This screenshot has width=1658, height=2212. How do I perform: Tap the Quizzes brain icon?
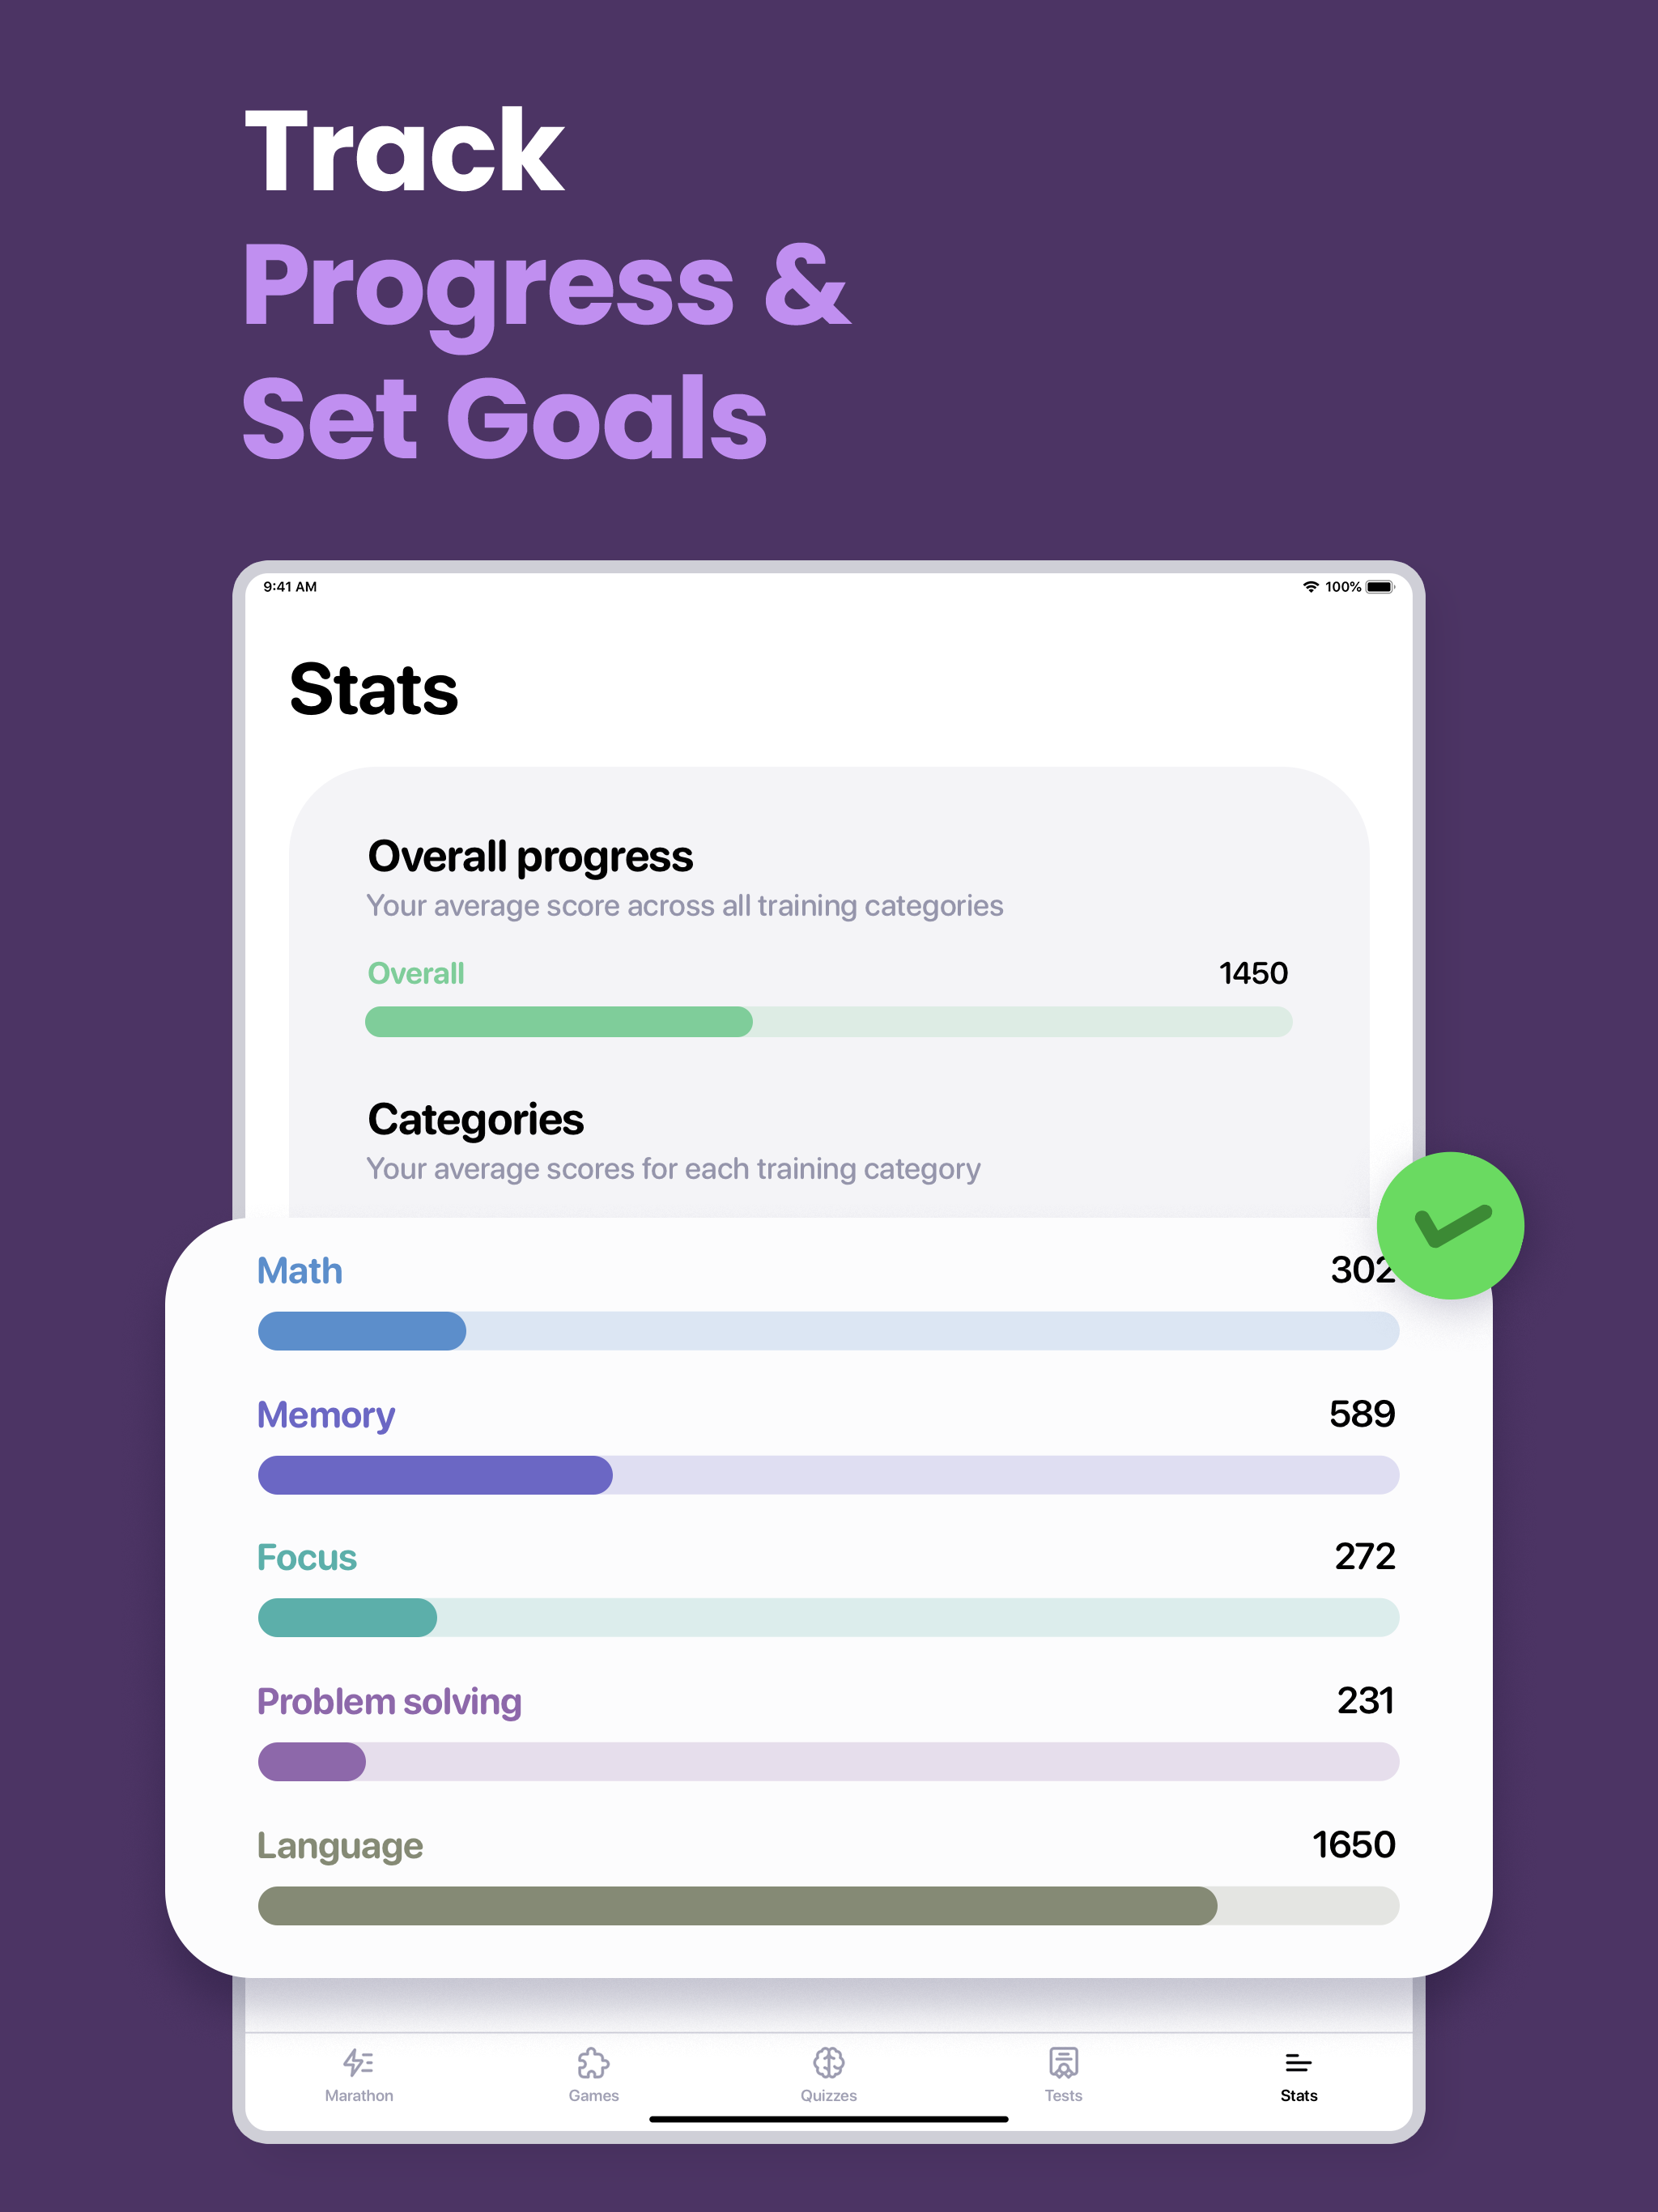coord(828,2063)
